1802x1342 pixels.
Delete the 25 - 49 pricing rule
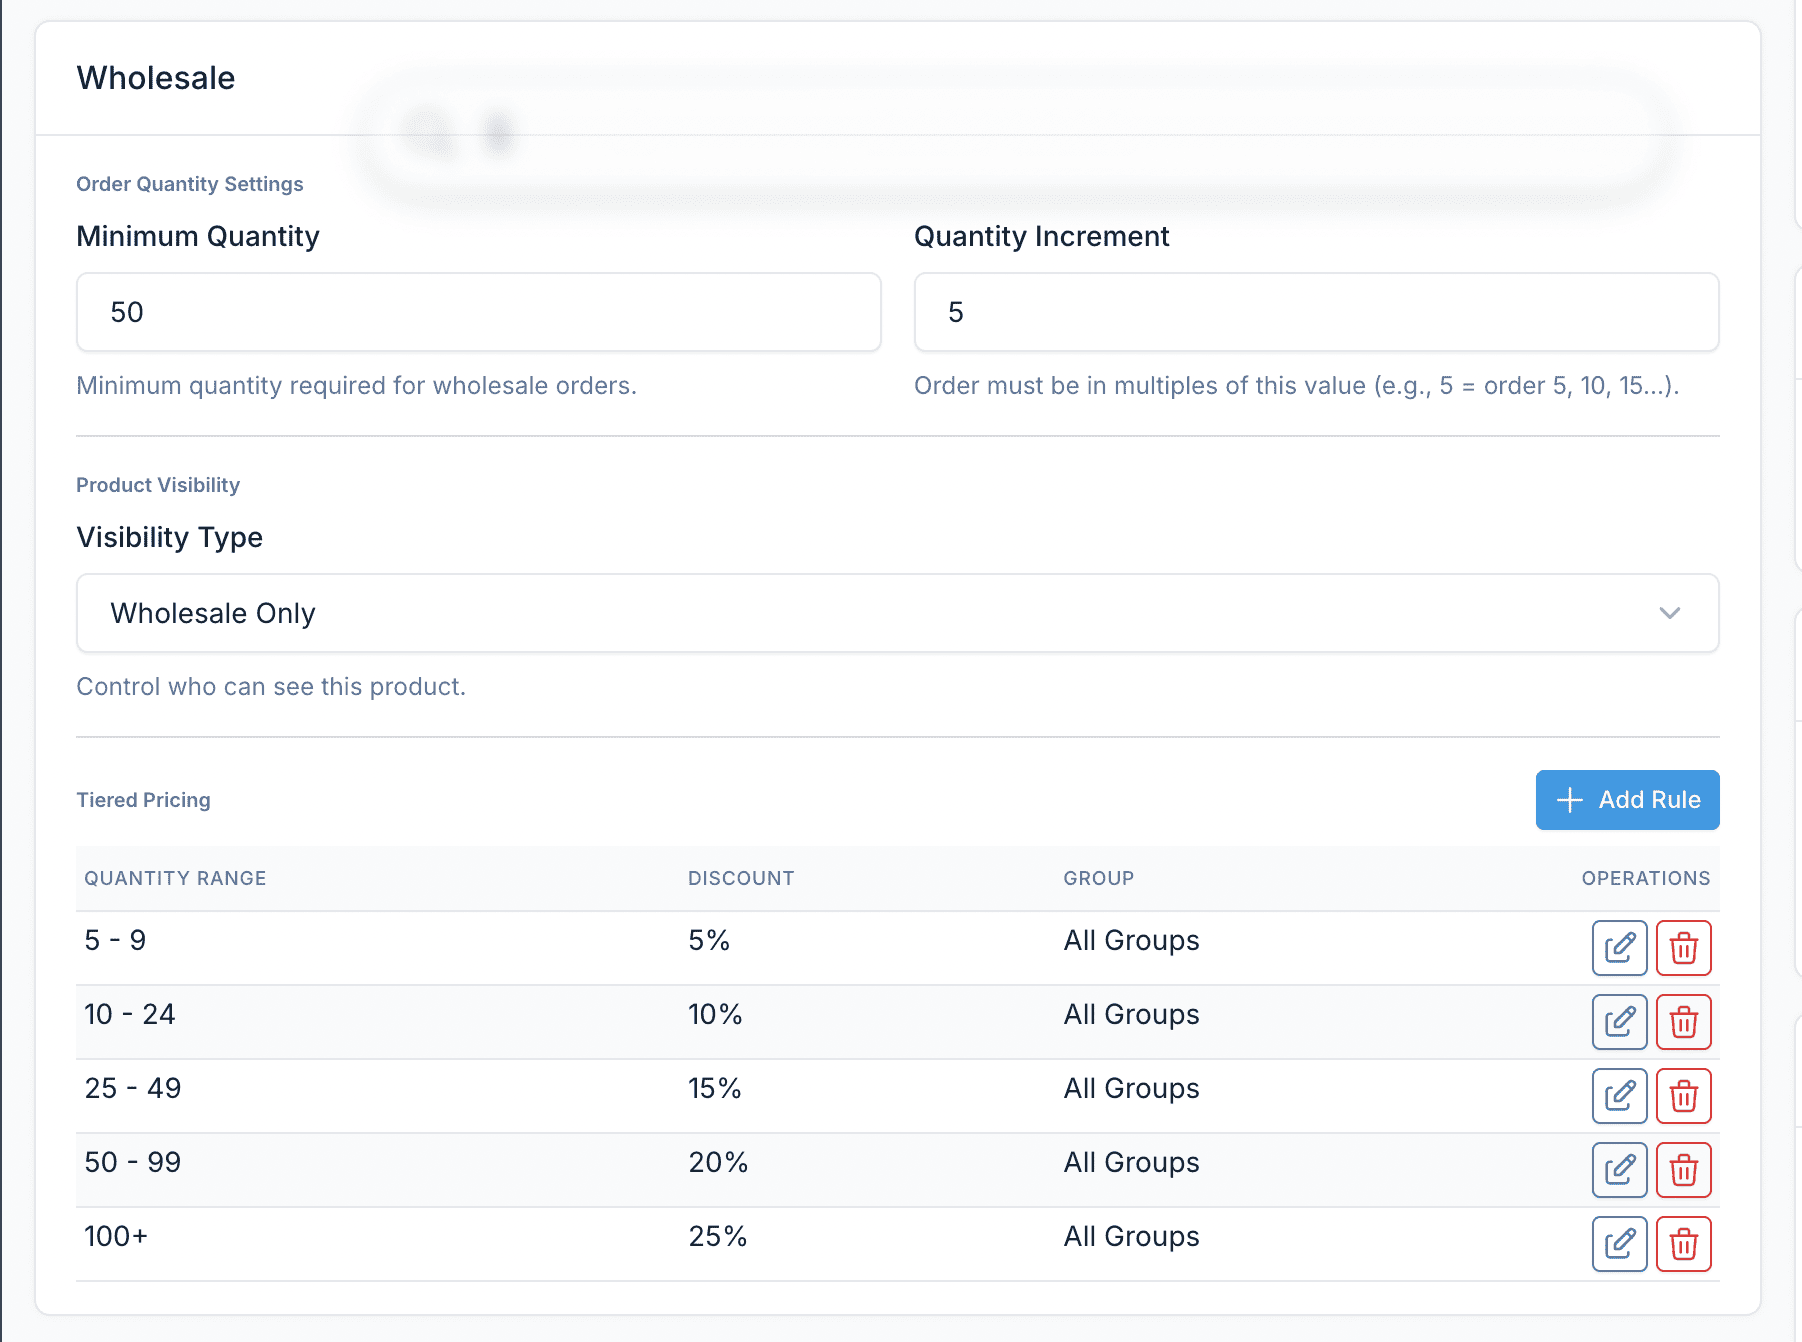click(1684, 1095)
